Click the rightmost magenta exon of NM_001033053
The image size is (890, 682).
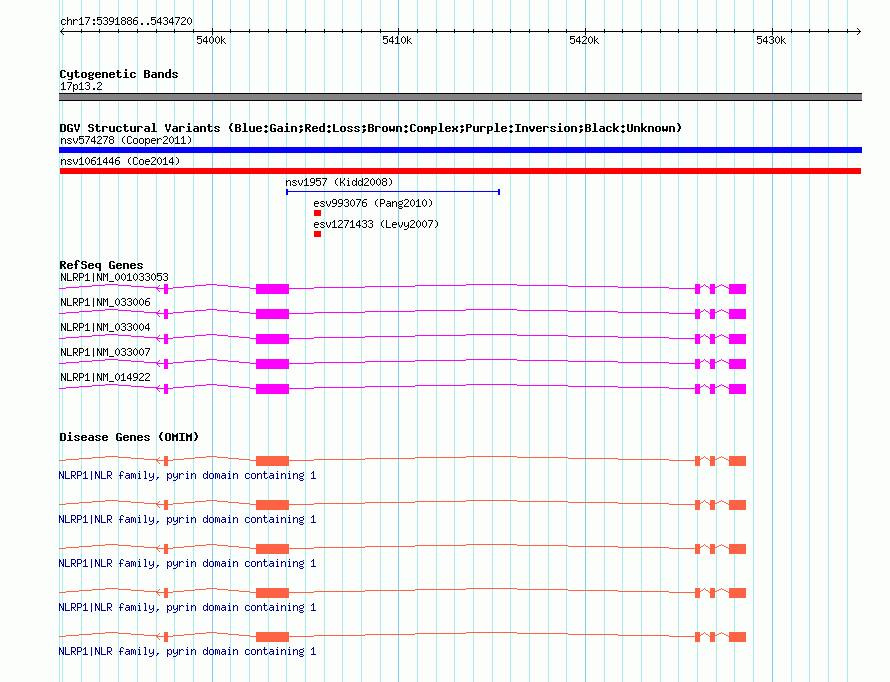click(x=737, y=289)
